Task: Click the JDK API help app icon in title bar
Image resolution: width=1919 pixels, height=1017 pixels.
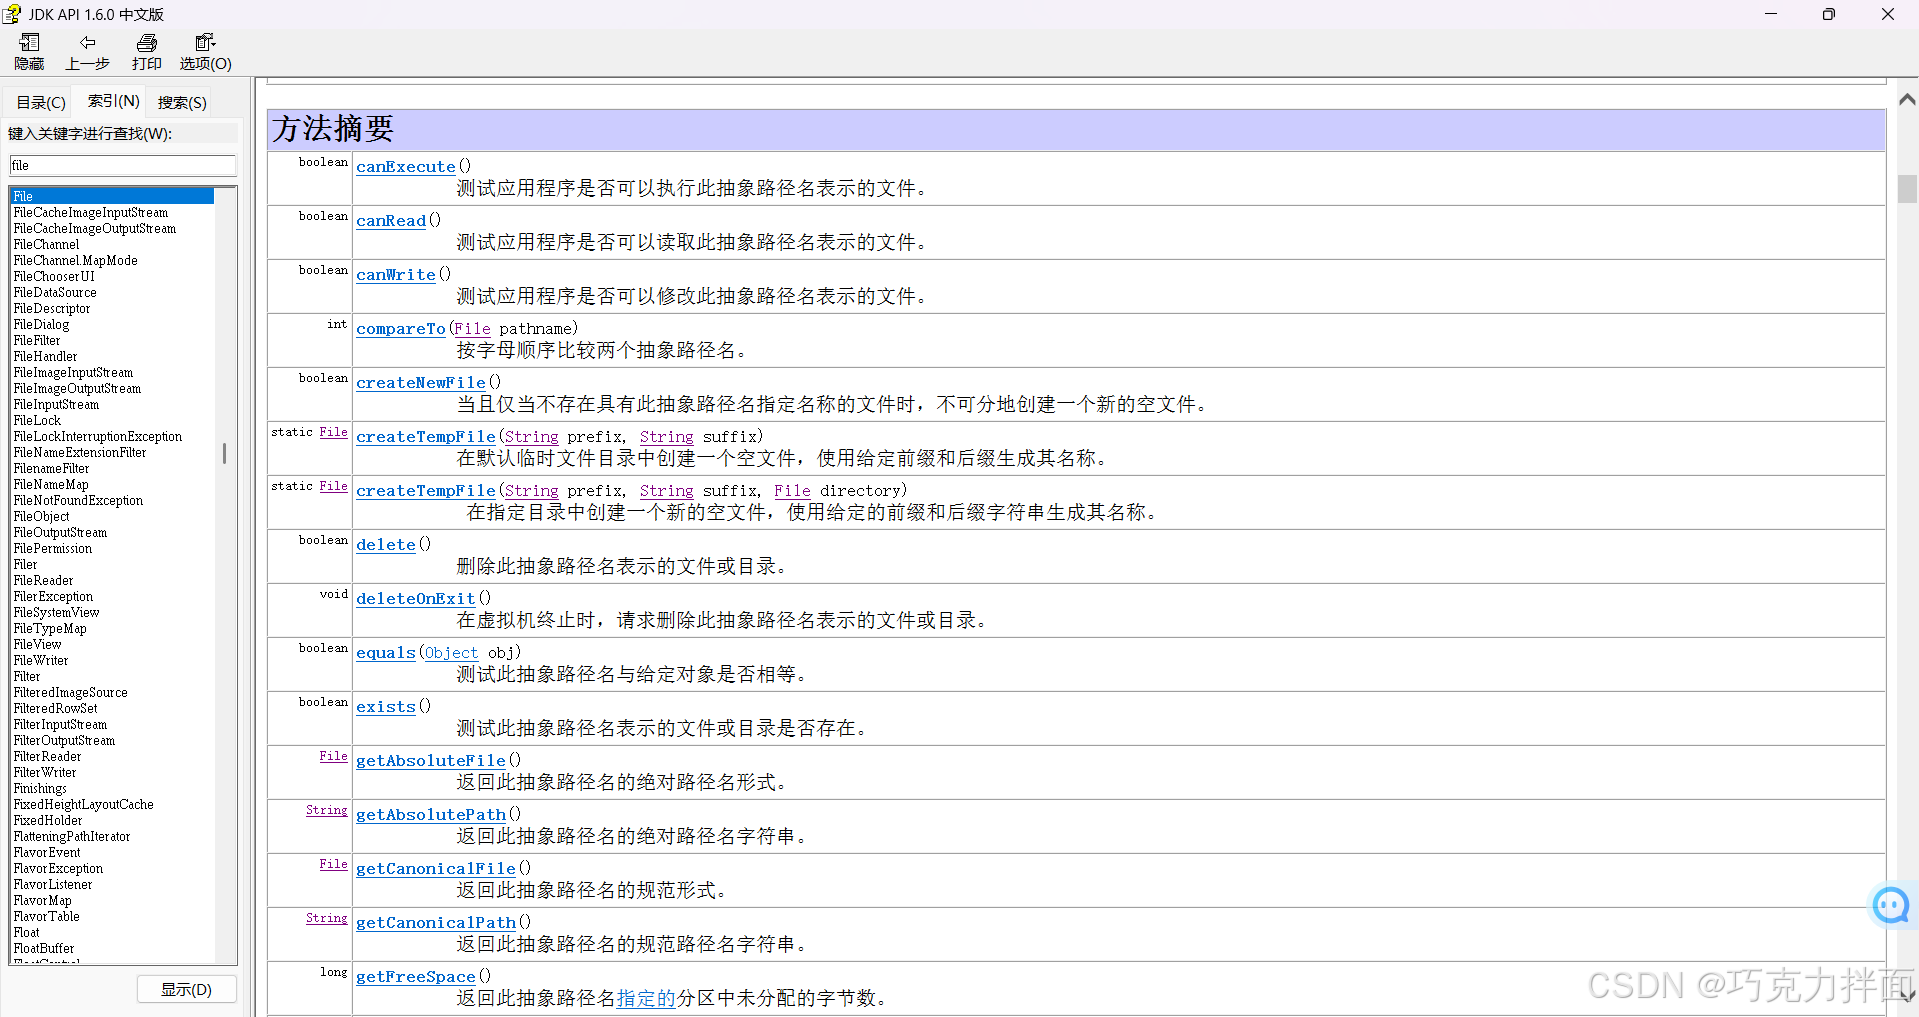Action: [11, 14]
